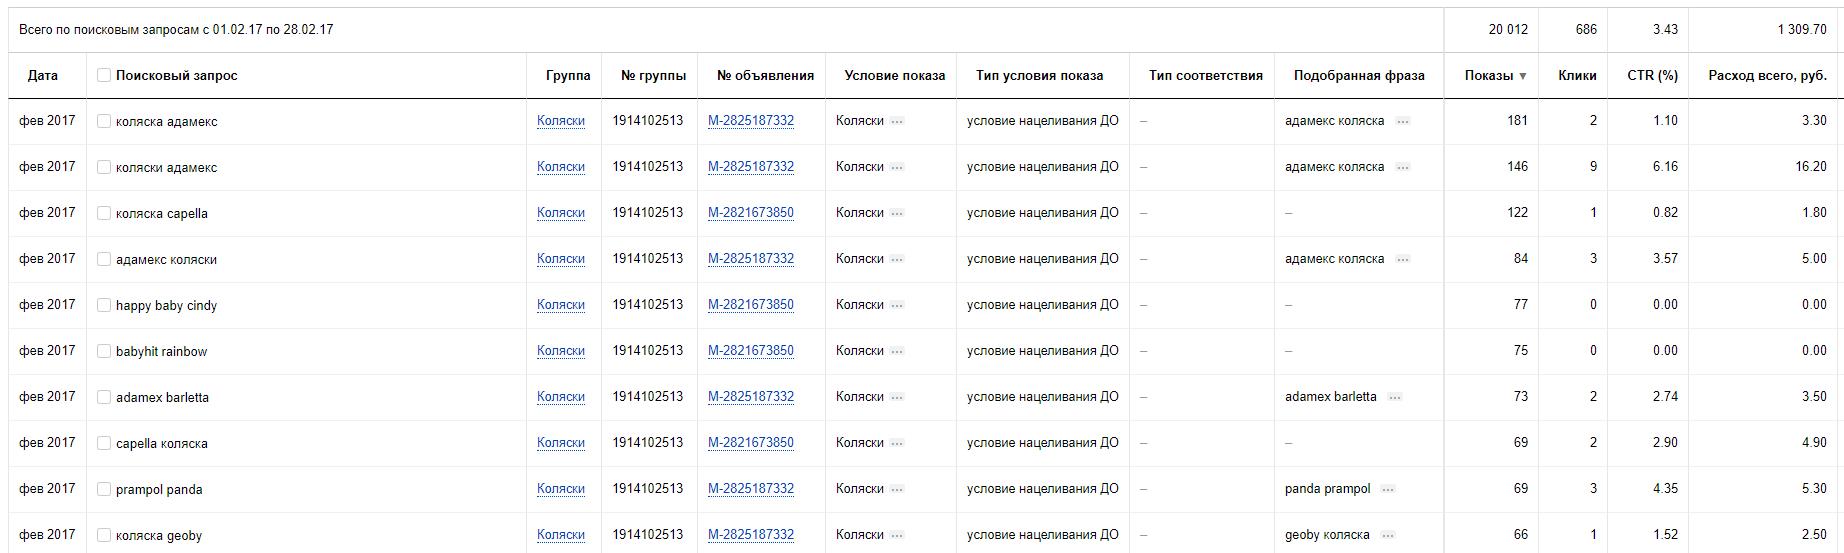Open ellipsis menu next to Коляски in коляска адамекс row
Viewport: 1844px width, 553px height.
[897, 121]
